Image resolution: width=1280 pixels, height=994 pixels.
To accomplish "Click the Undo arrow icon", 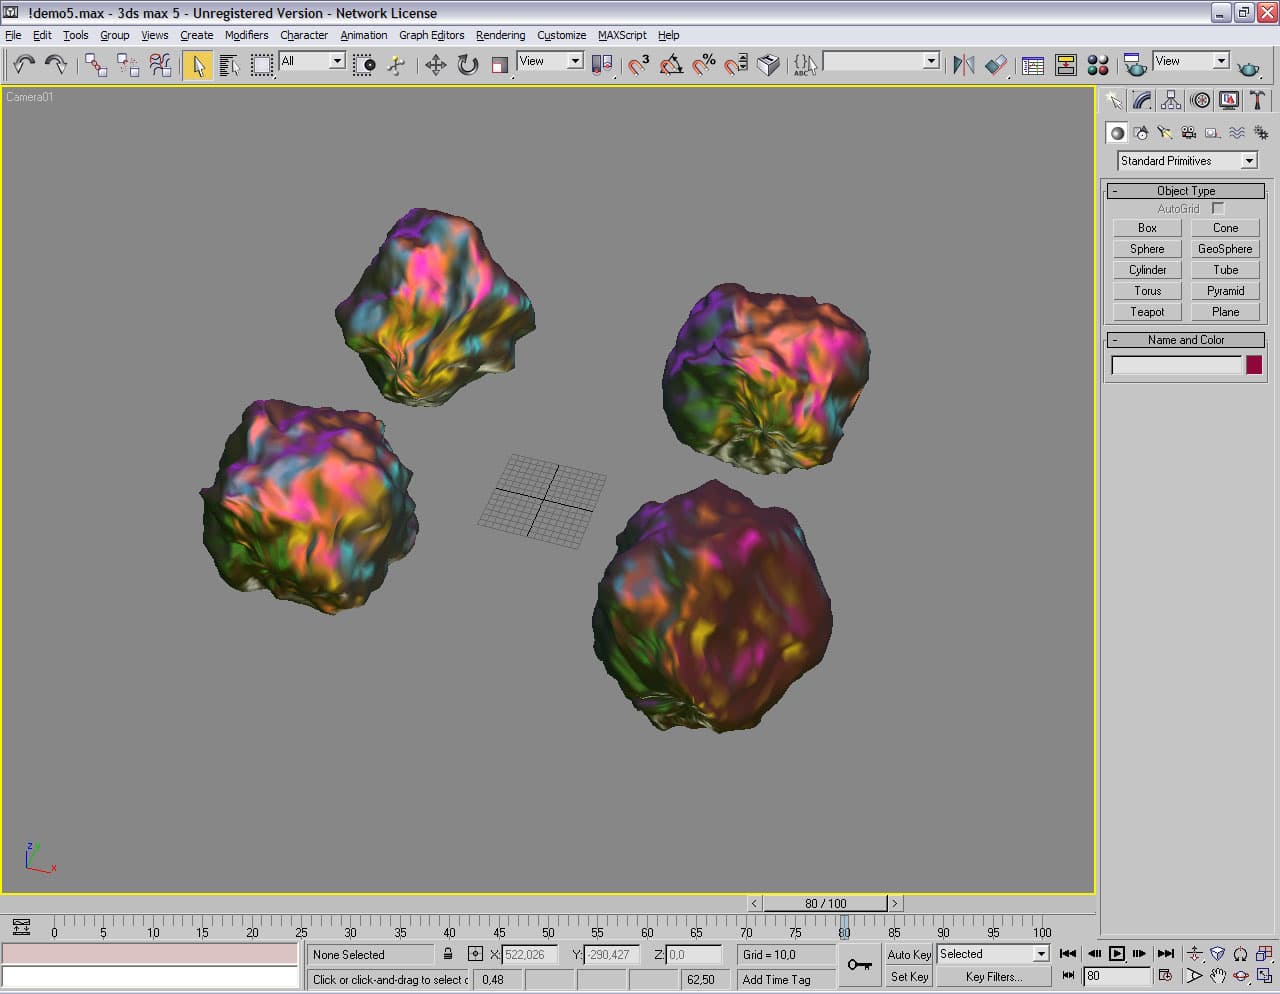I will tap(23, 65).
